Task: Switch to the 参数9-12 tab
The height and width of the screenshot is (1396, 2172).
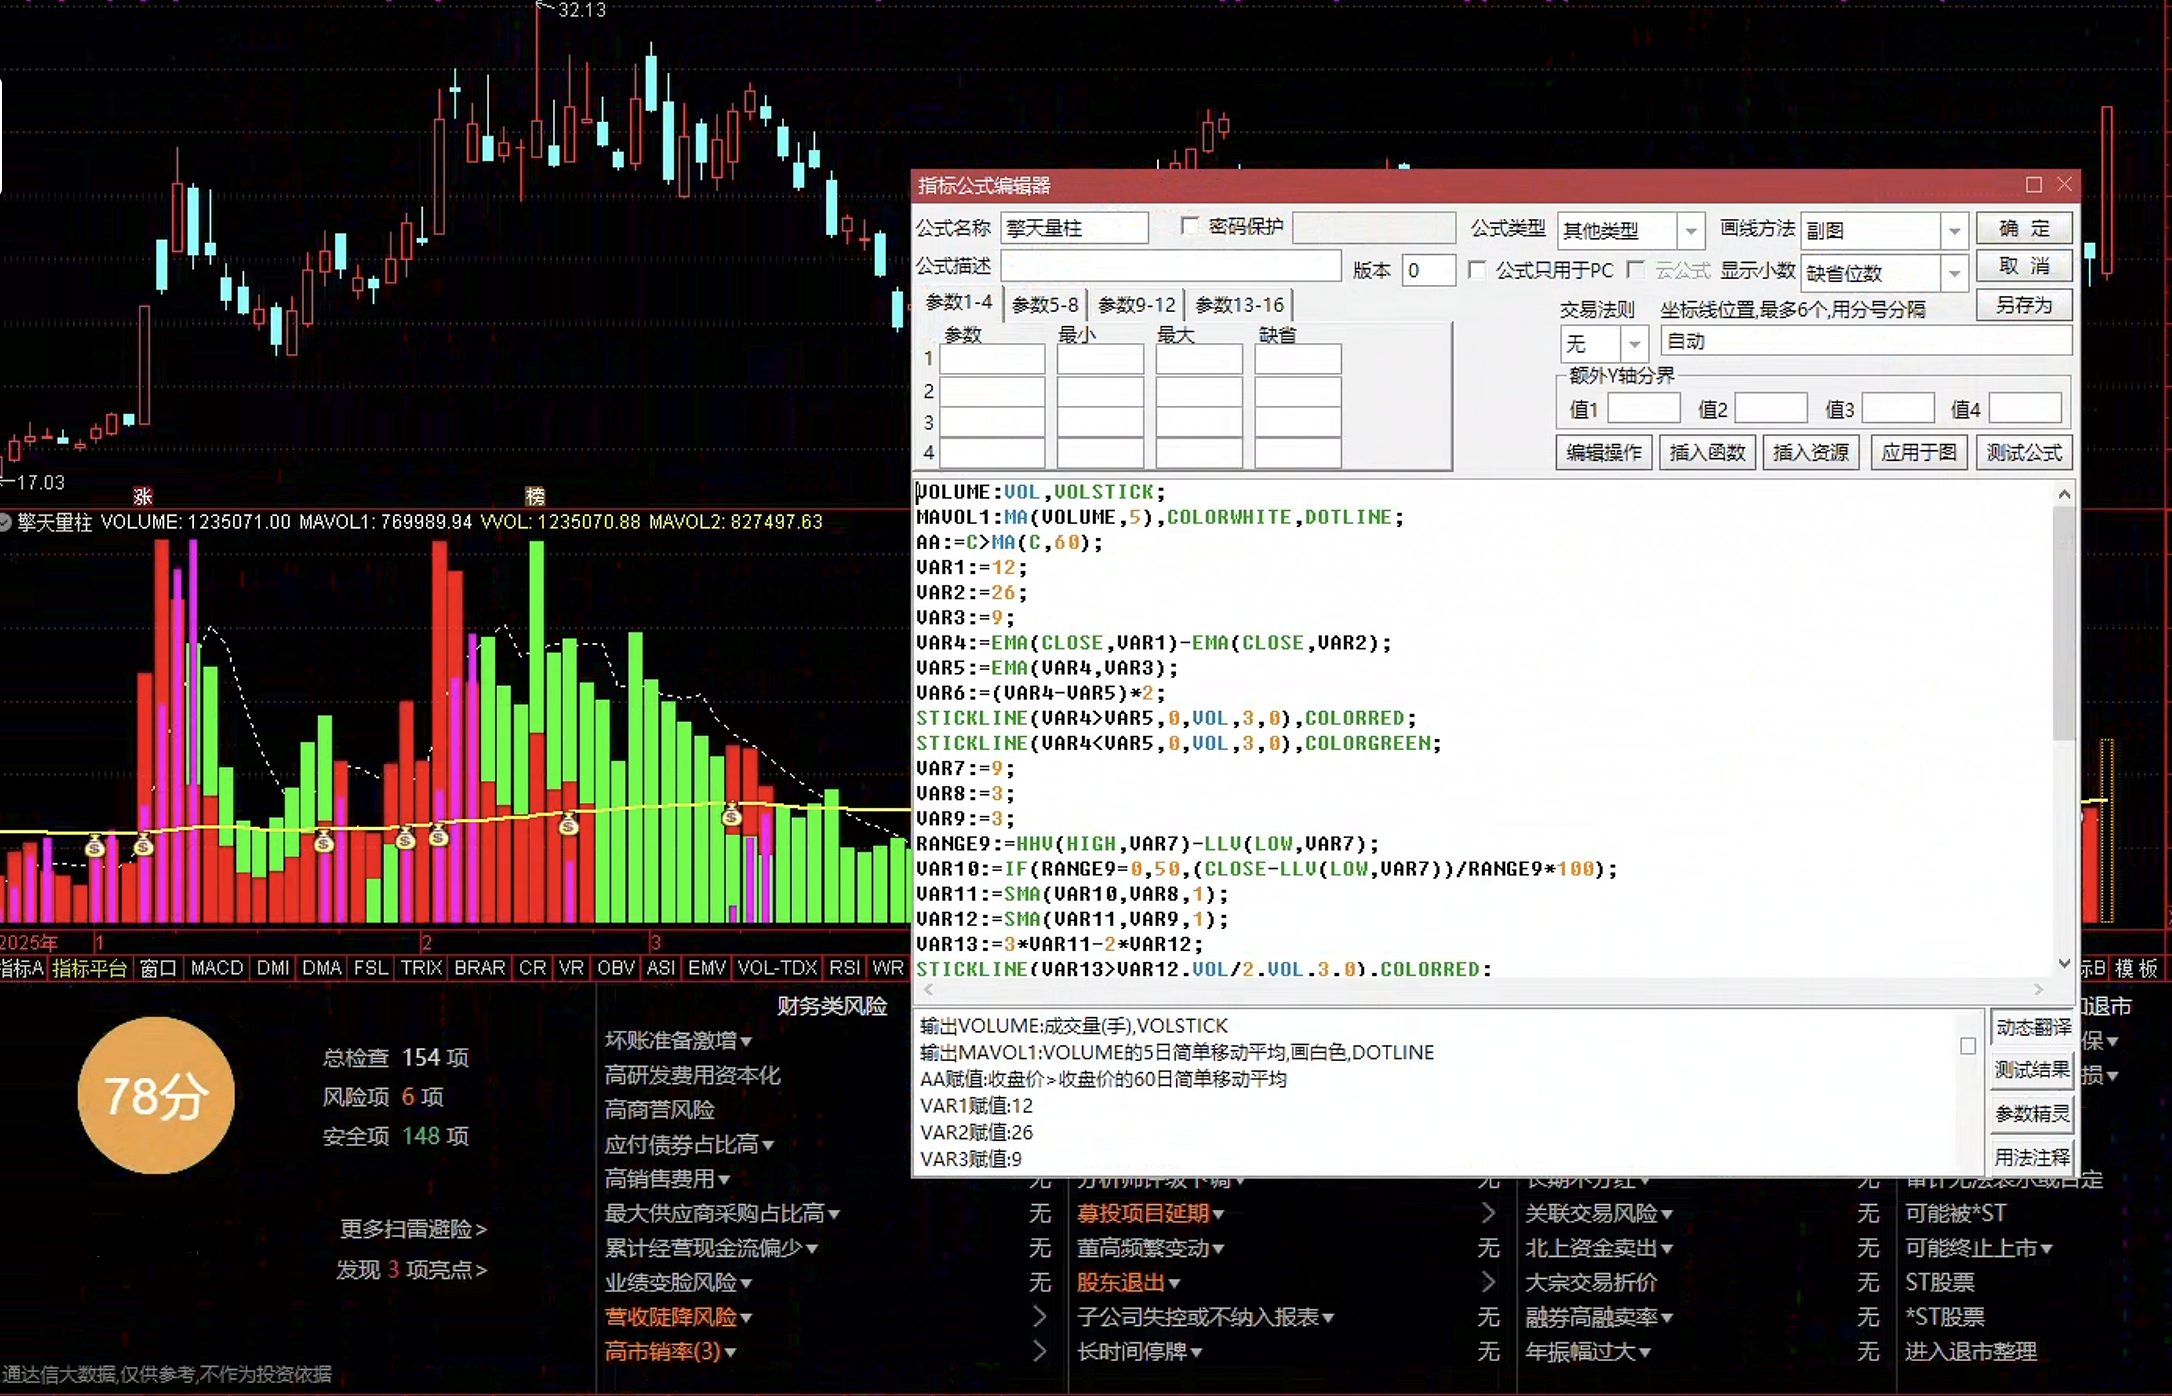Action: (1137, 305)
